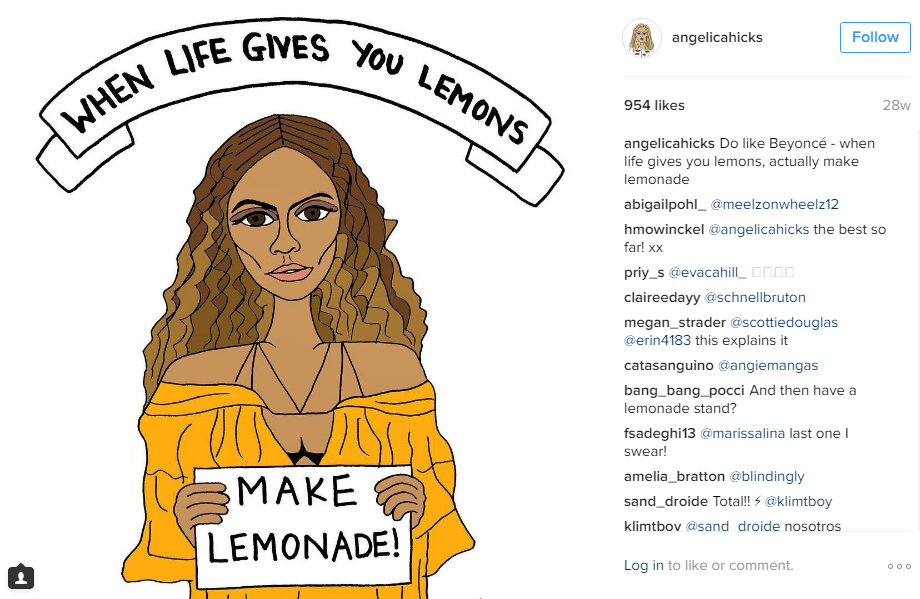This screenshot has height=599, width=920.
Task: Open the @erin4183 mention
Action: [x=657, y=340]
